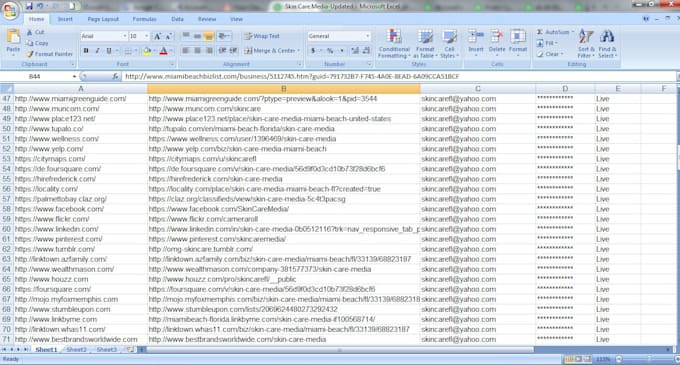Switch to the View tab
Screen dimensions: 680x365
coord(236,20)
